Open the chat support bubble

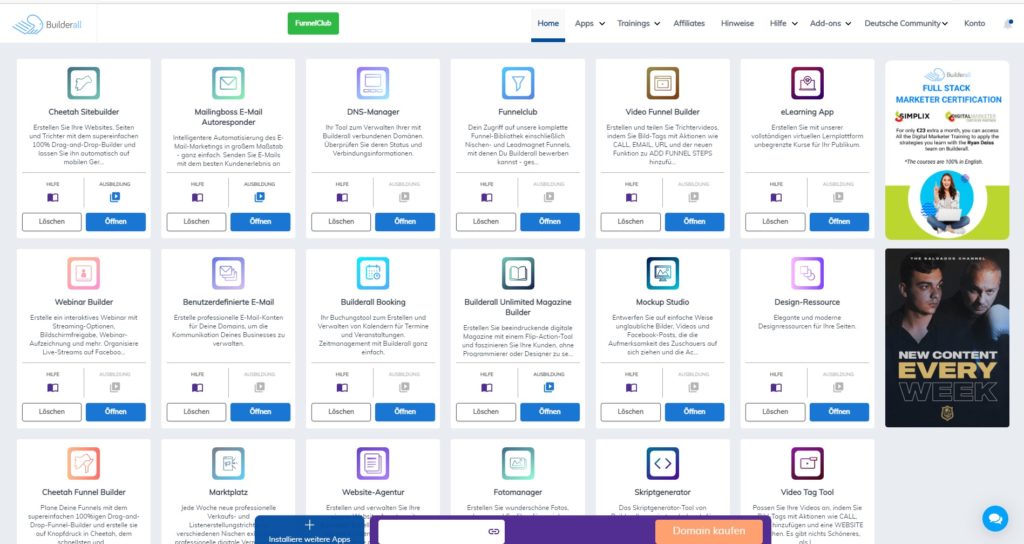click(x=995, y=519)
